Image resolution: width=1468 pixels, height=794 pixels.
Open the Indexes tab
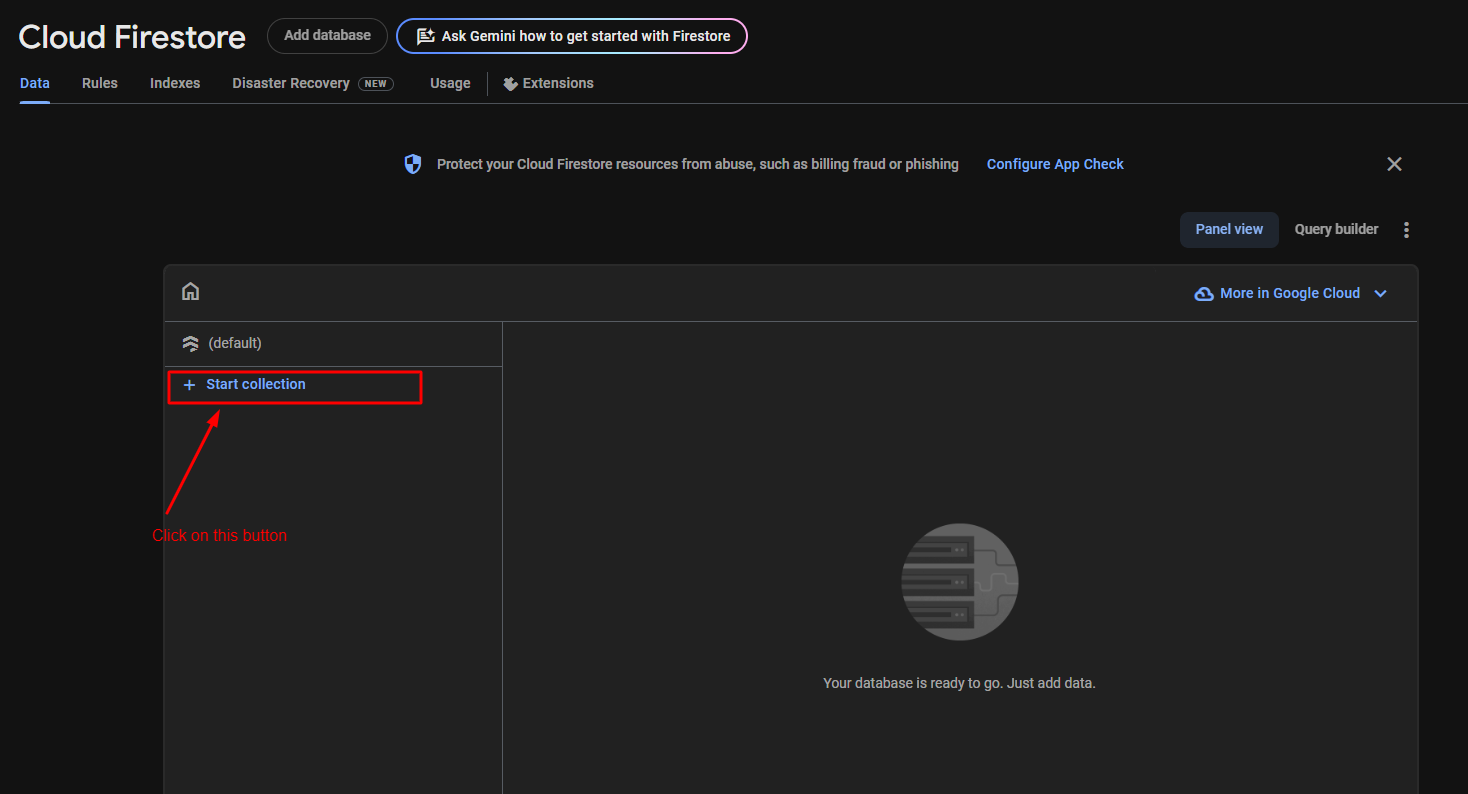coord(175,83)
